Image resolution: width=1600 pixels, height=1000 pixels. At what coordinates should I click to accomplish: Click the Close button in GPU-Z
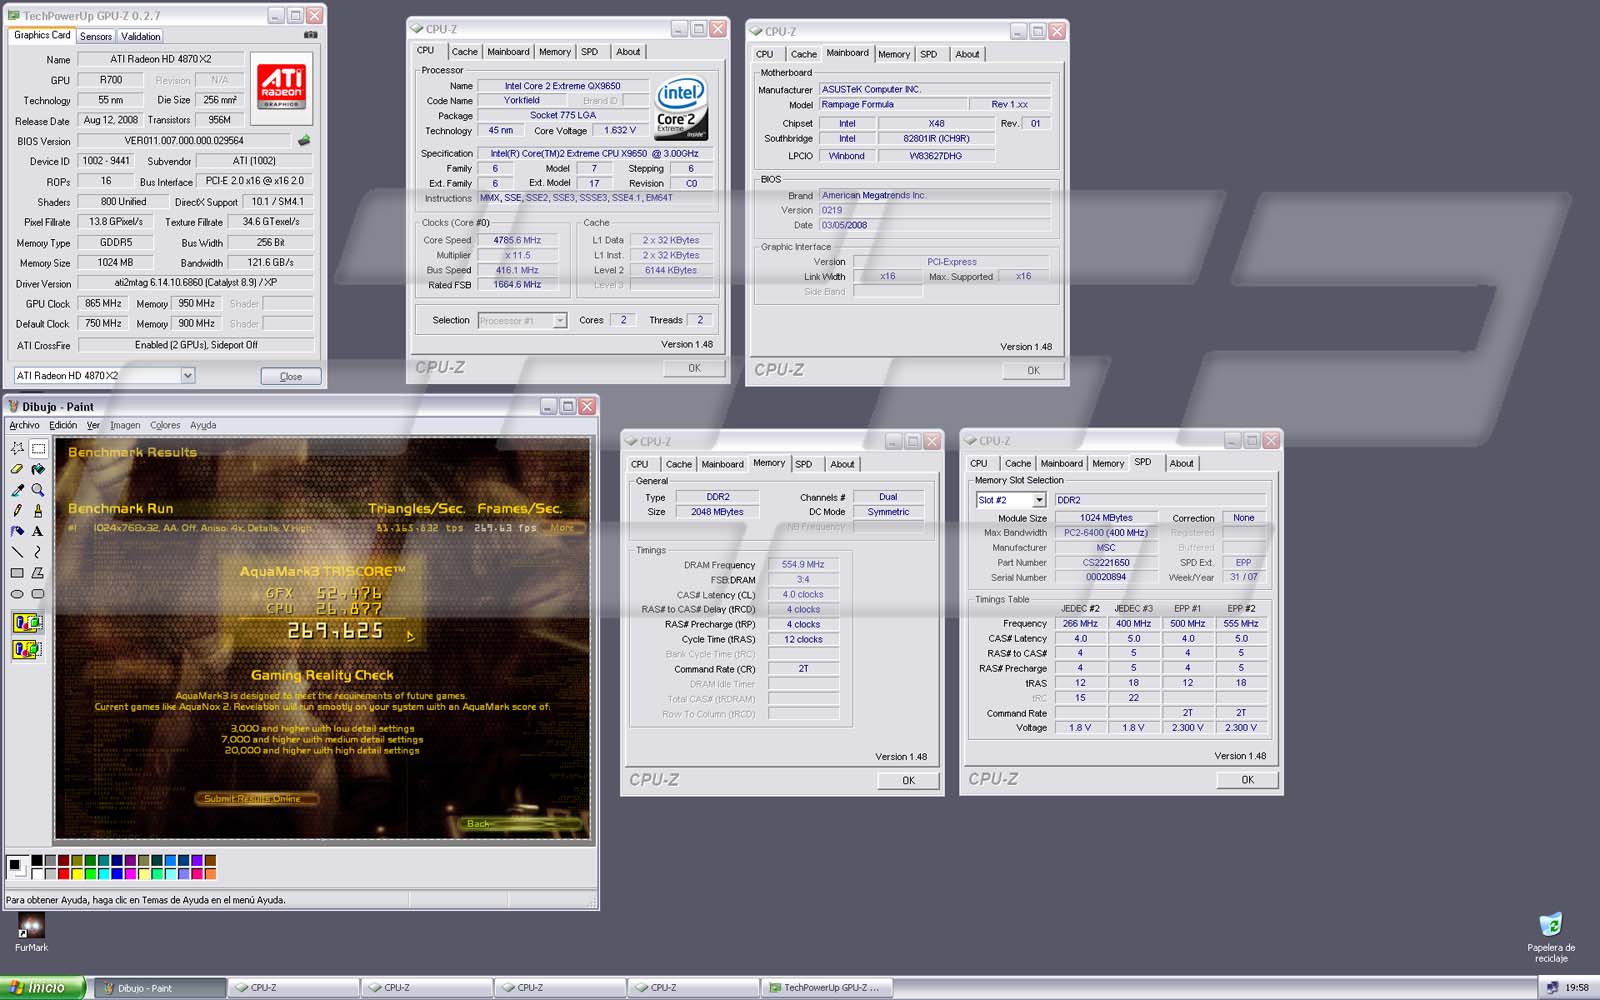291,376
